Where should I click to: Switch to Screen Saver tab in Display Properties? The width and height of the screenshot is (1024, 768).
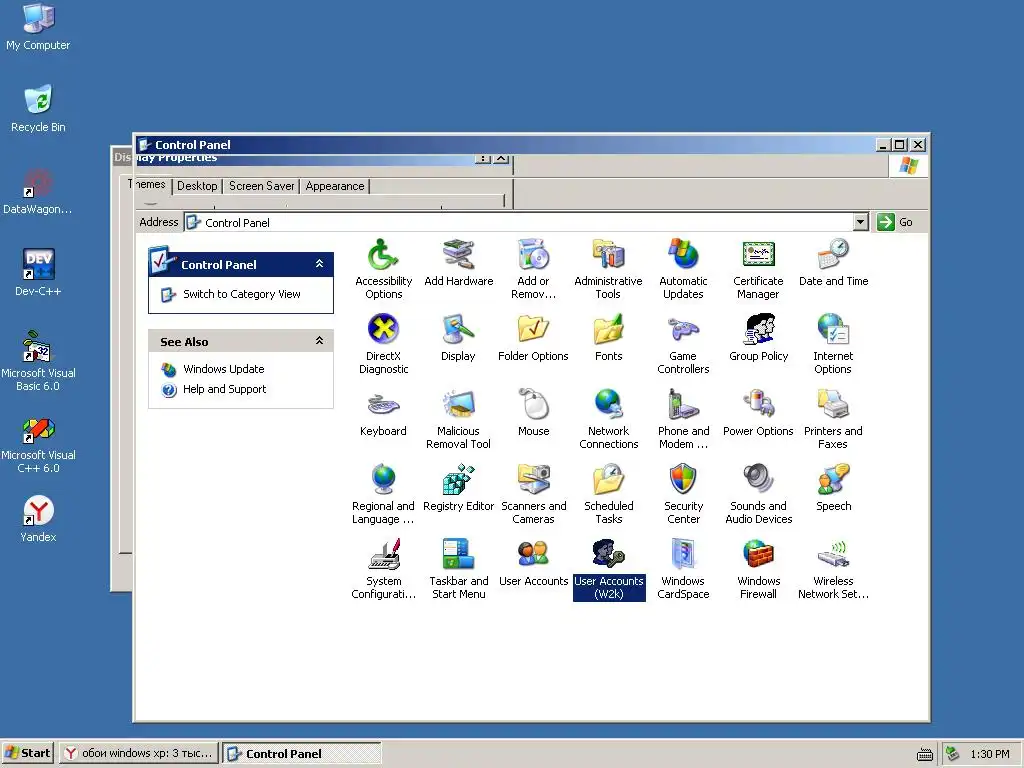click(261, 186)
